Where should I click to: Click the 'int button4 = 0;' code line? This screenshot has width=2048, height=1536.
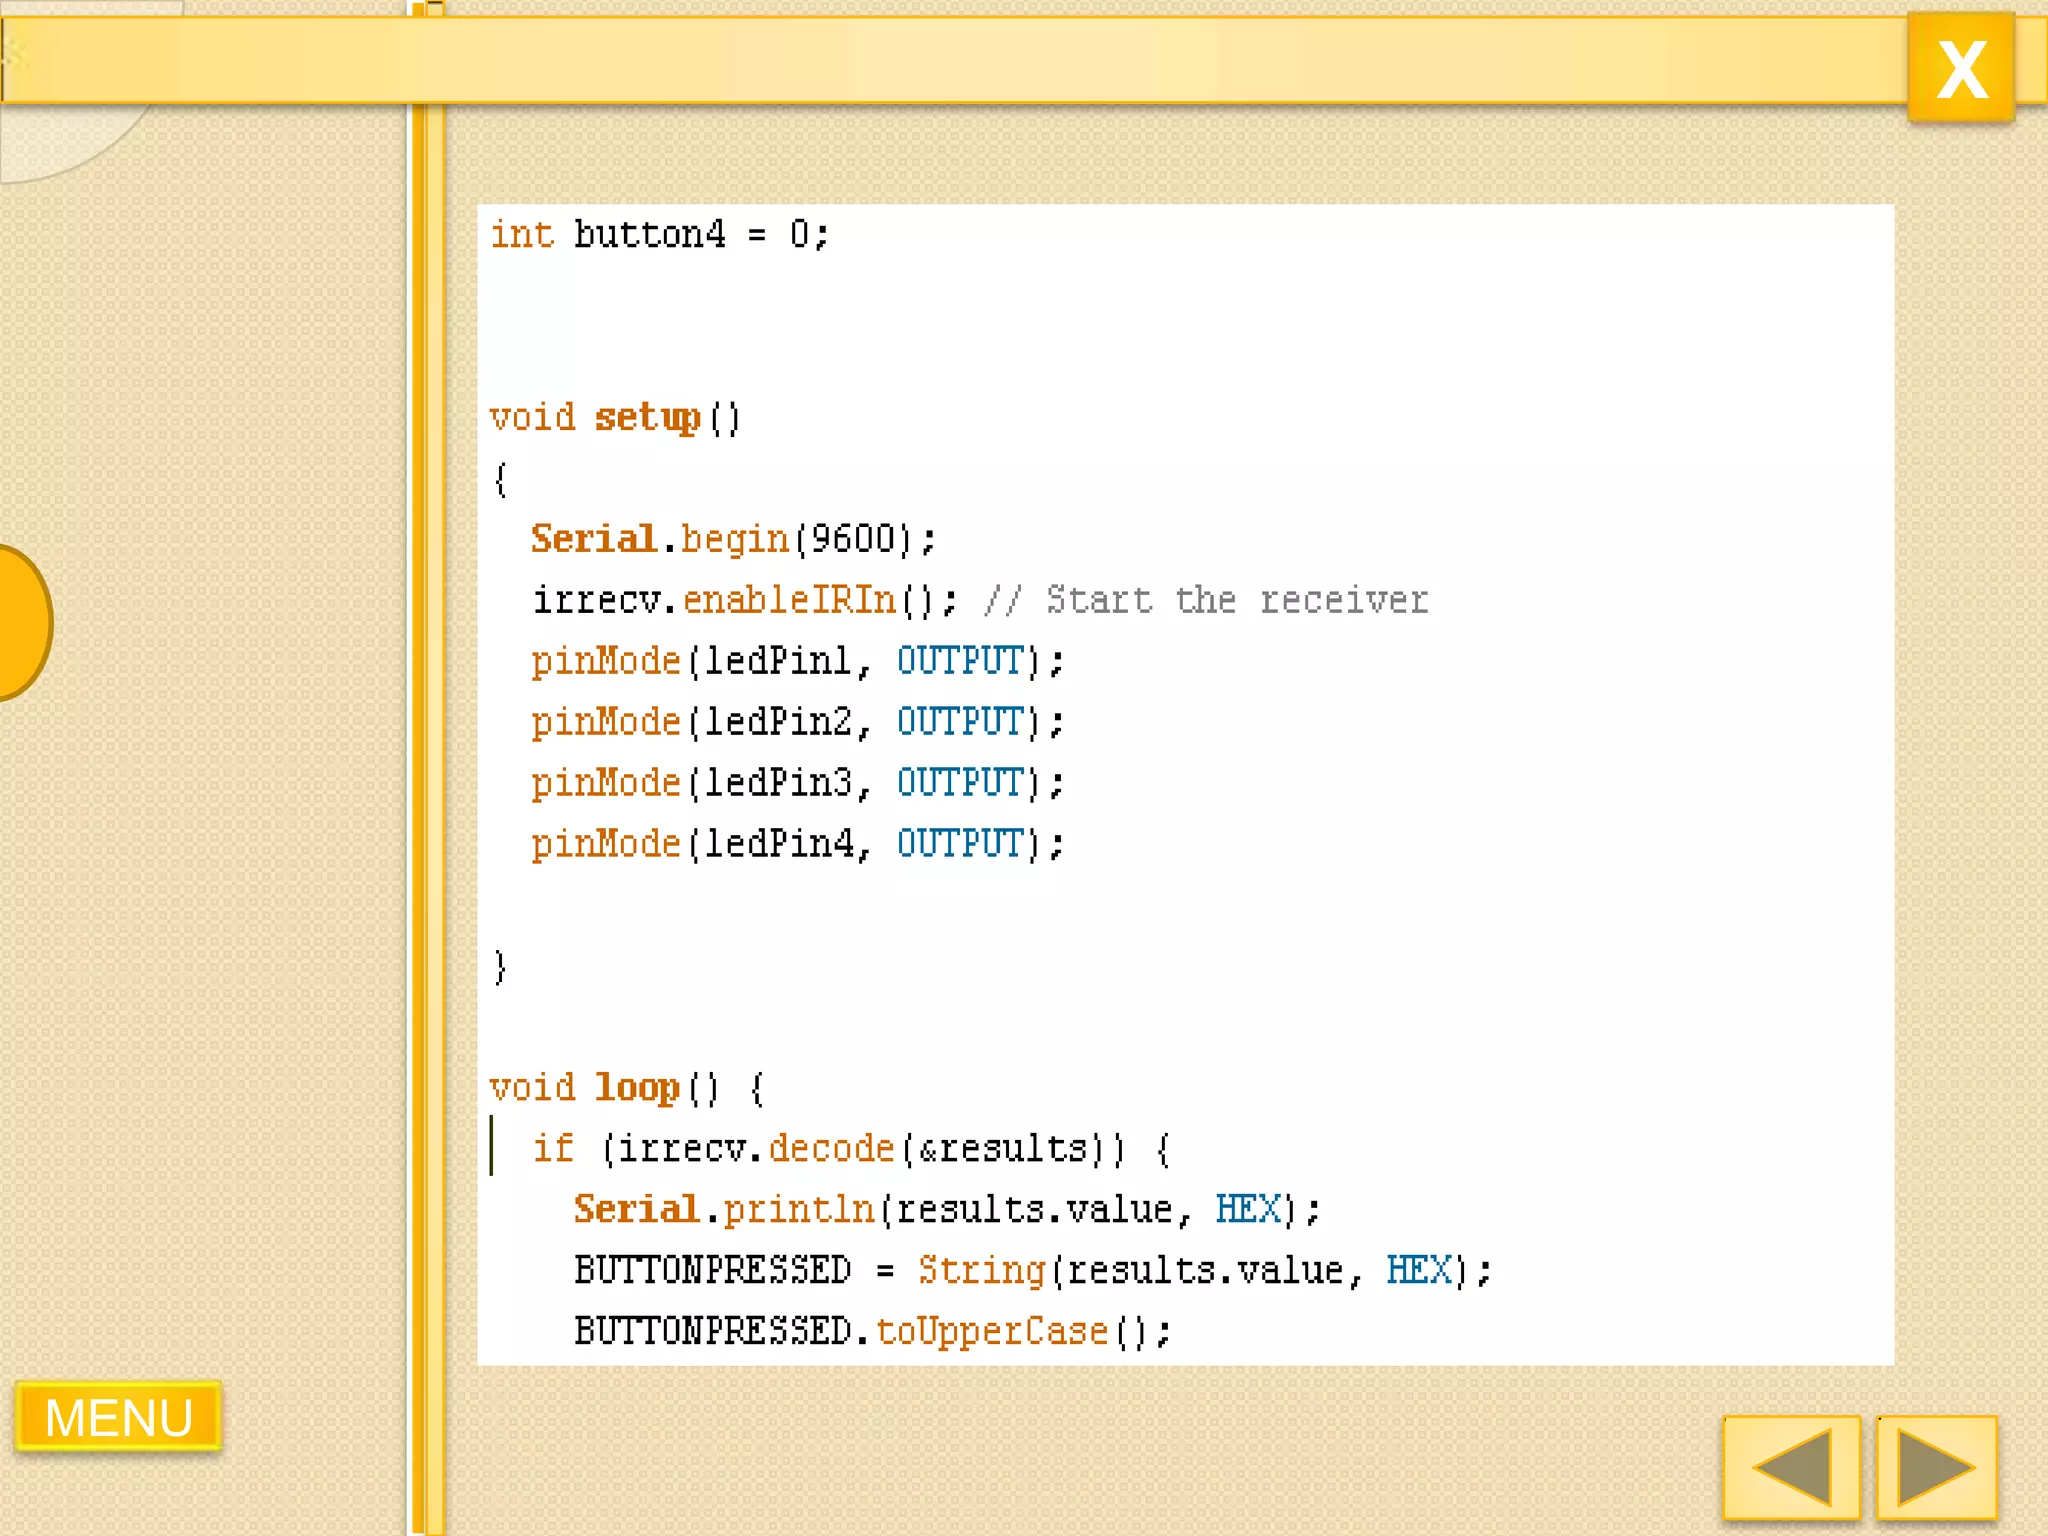point(659,235)
